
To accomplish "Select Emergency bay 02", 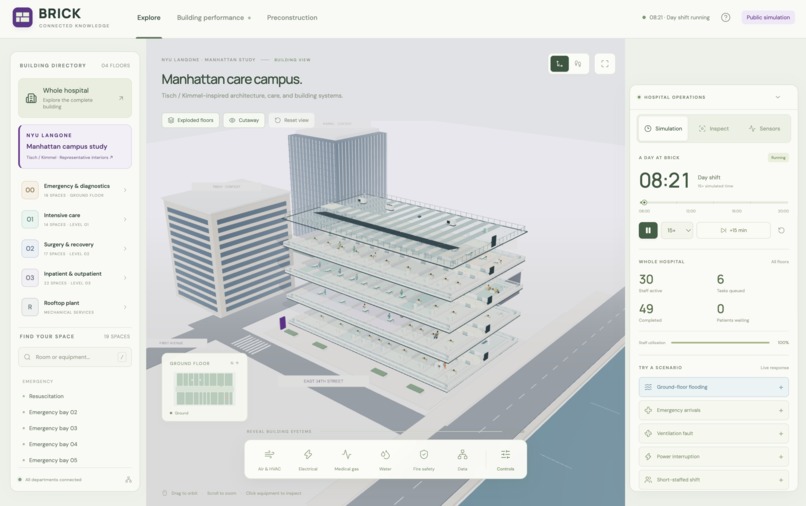I will tap(53, 412).
